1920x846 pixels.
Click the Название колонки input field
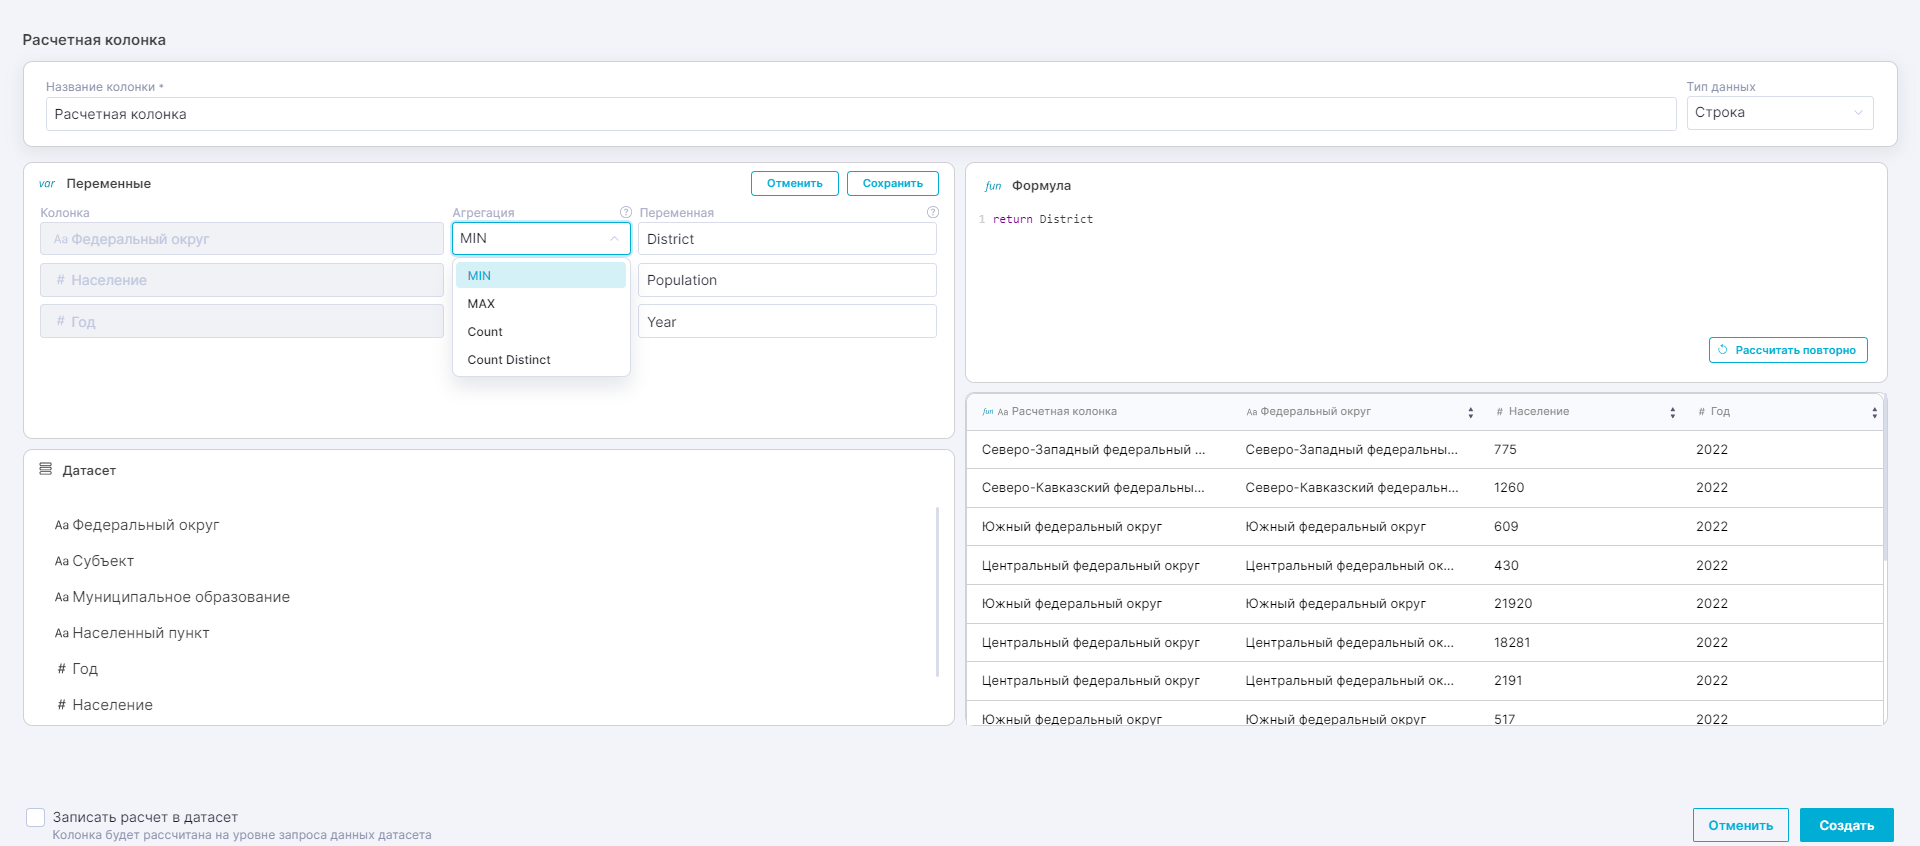[x=860, y=114]
